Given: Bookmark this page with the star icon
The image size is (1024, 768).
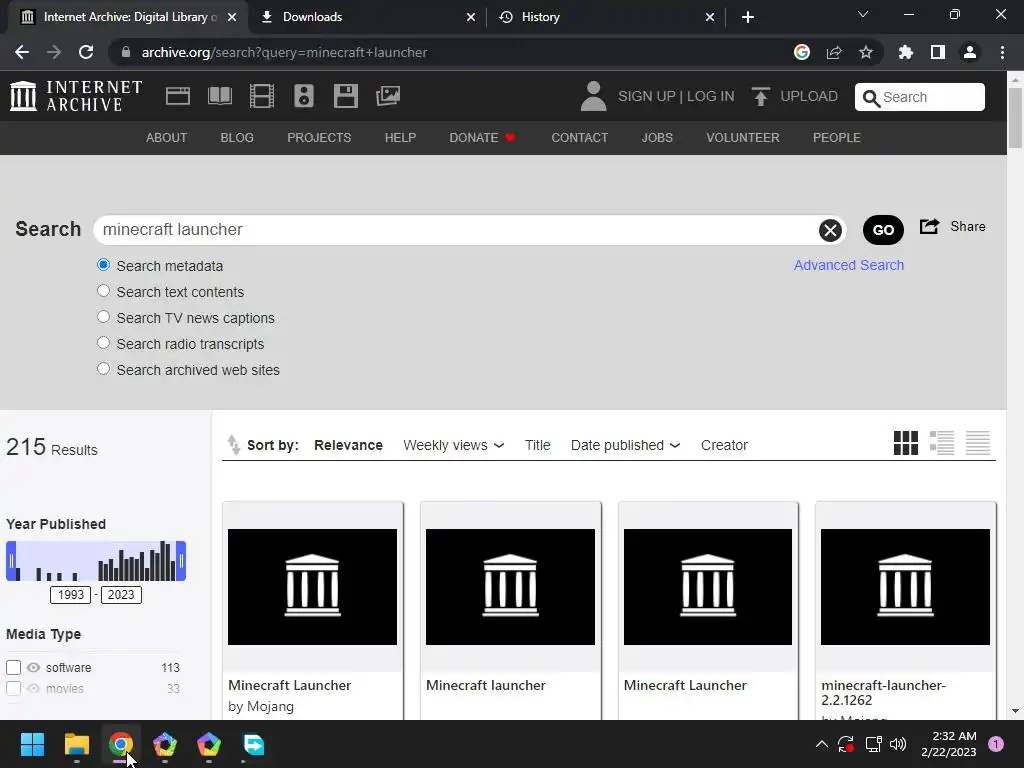Looking at the screenshot, I should pos(866,52).
